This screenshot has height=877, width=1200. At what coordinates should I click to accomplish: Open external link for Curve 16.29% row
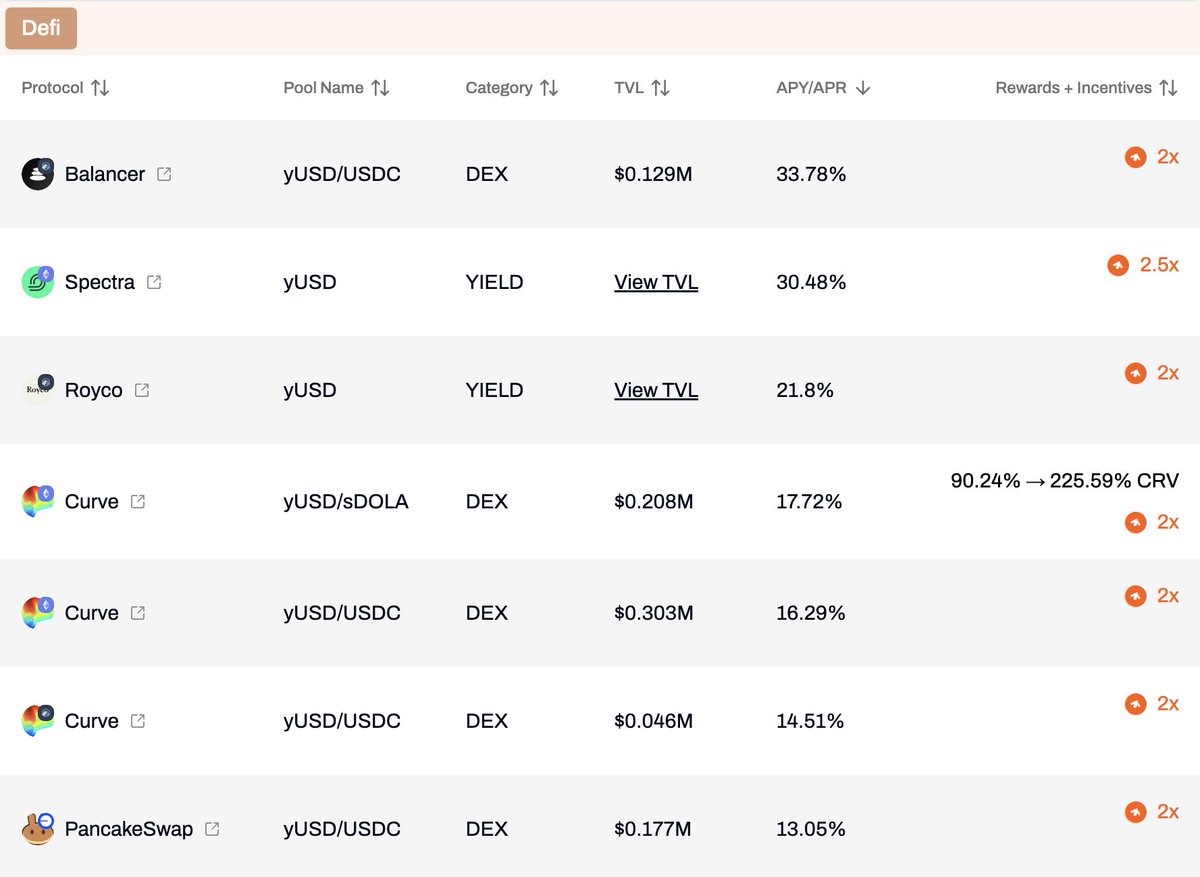coord(138,612)
